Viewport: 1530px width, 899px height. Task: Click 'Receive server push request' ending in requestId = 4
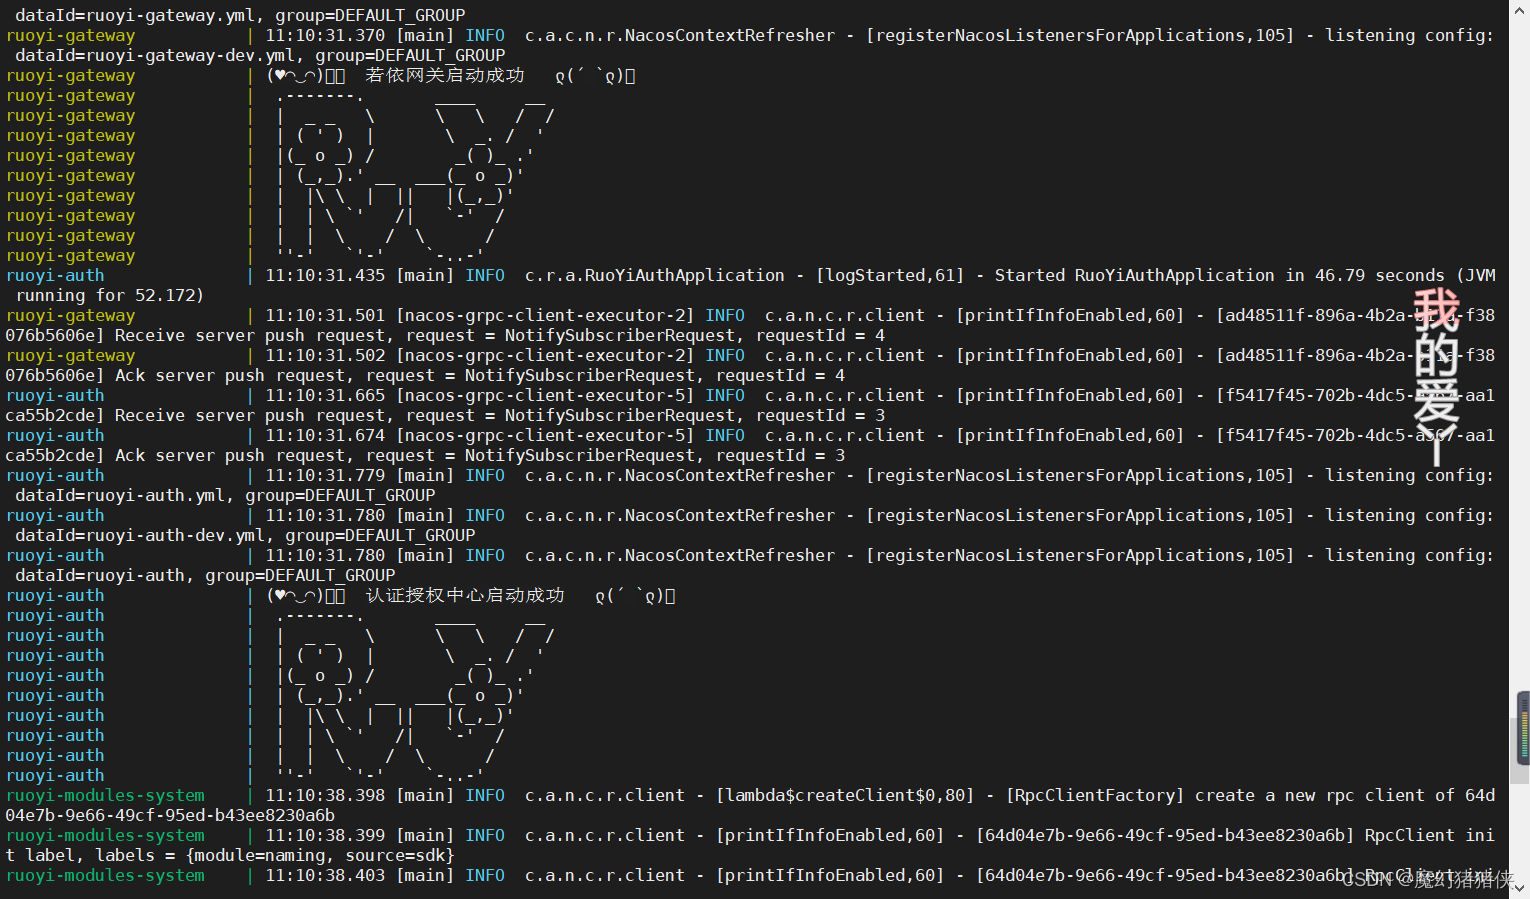coord(500,335)
